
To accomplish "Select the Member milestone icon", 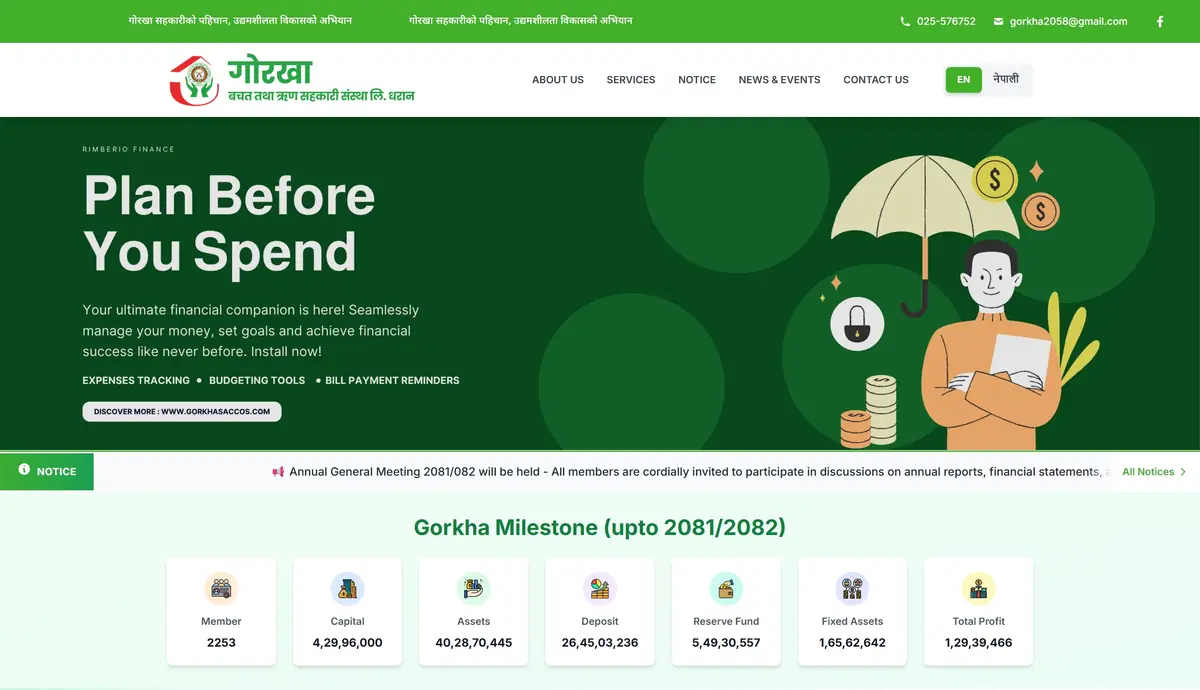I will pyautogui.click(x=221, y=589).
